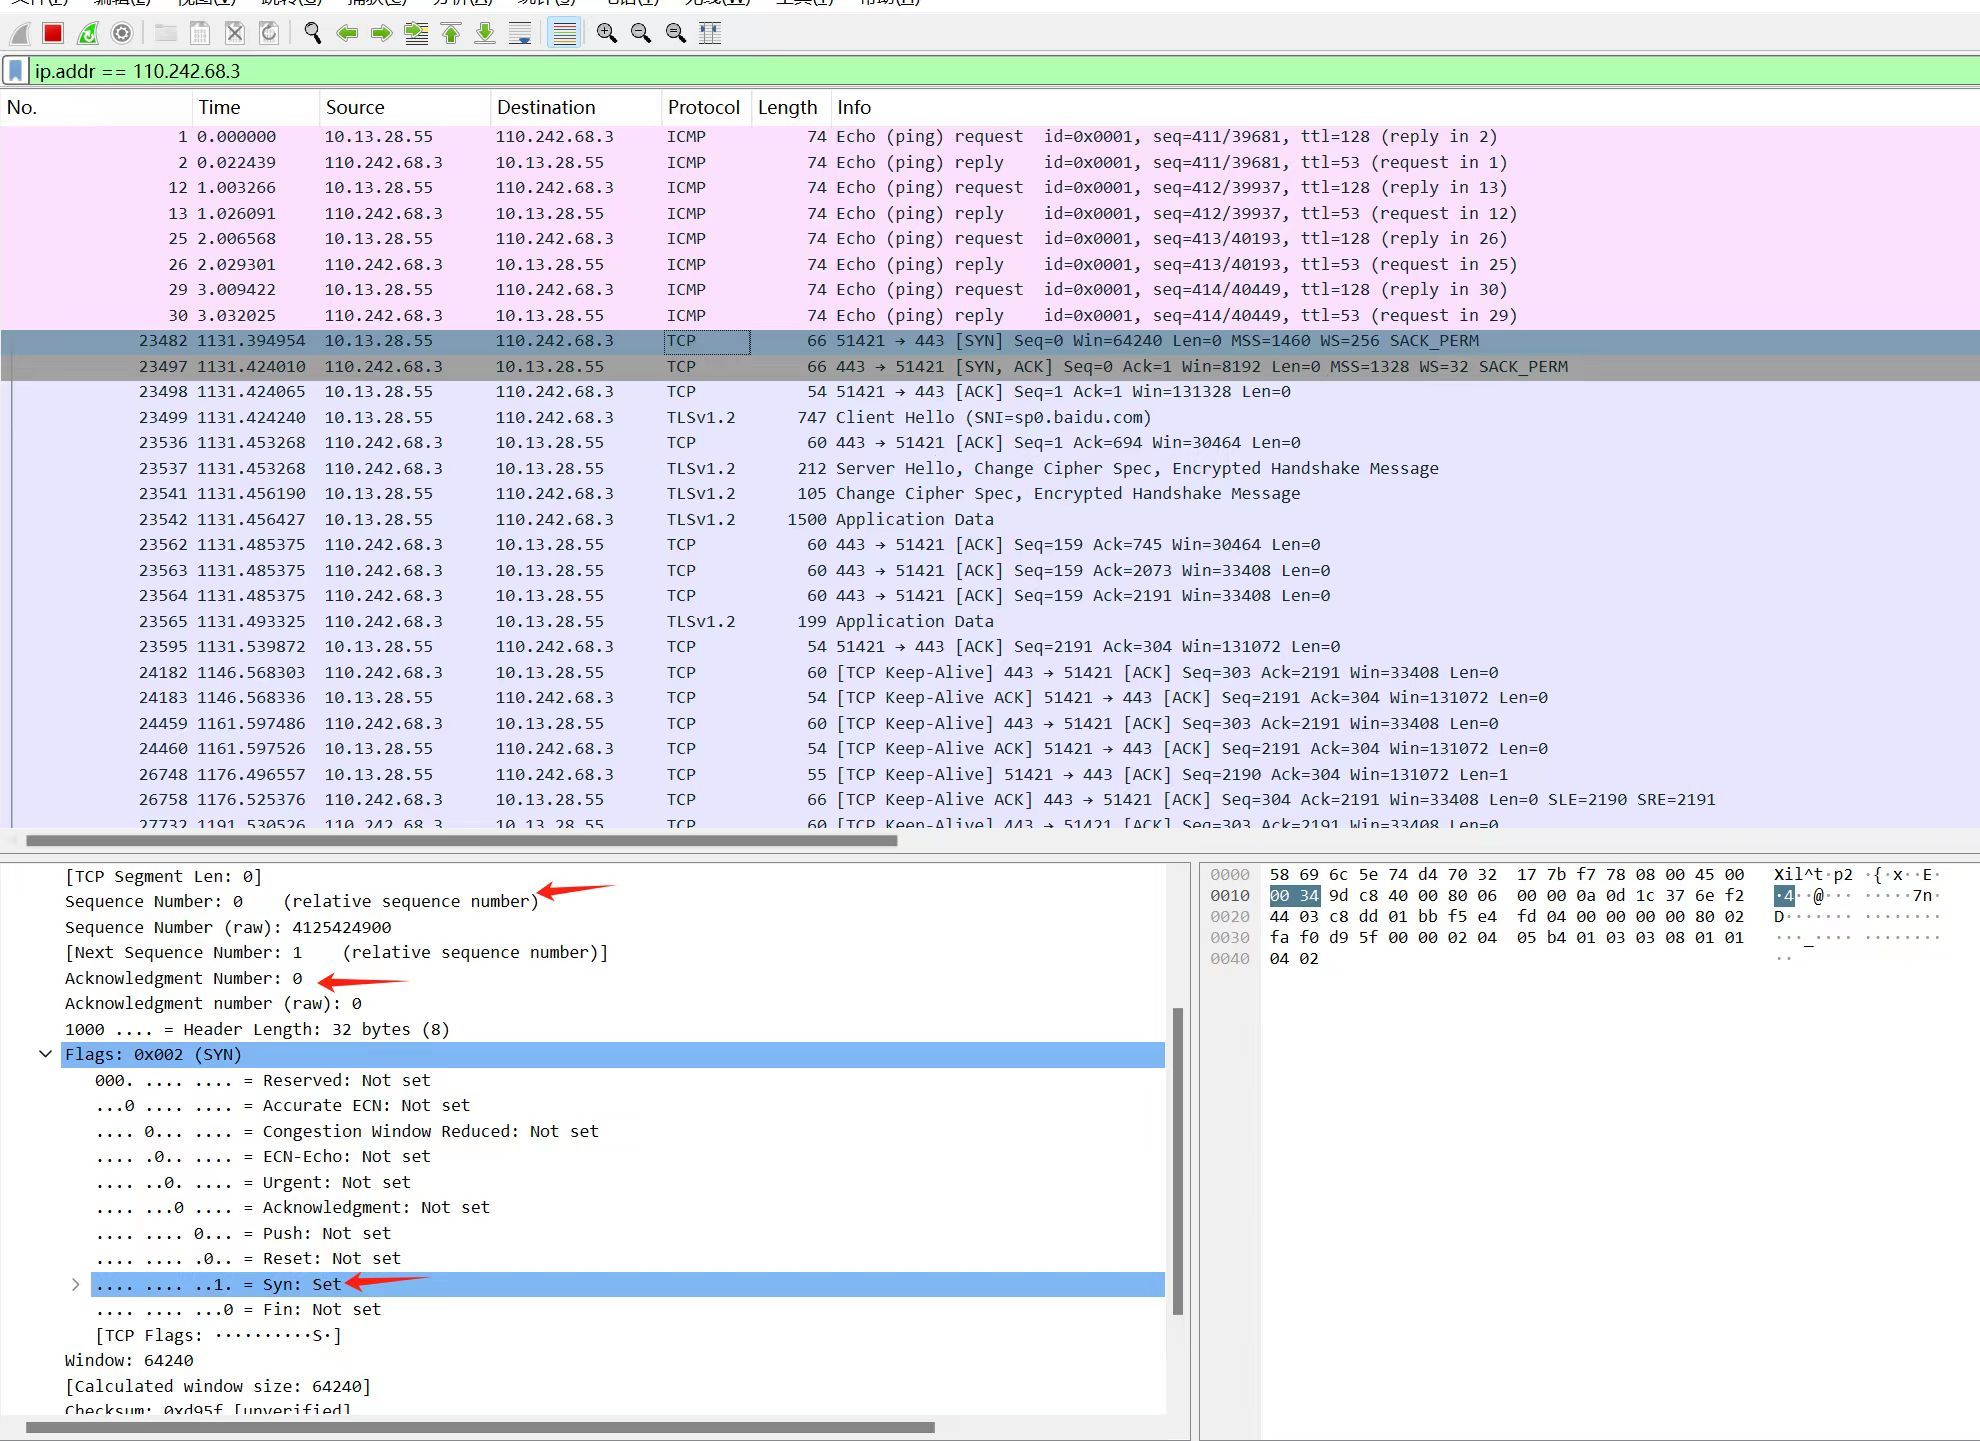Sort by the Info column header
The image size is (1980, 1441).
[1405, 107]
